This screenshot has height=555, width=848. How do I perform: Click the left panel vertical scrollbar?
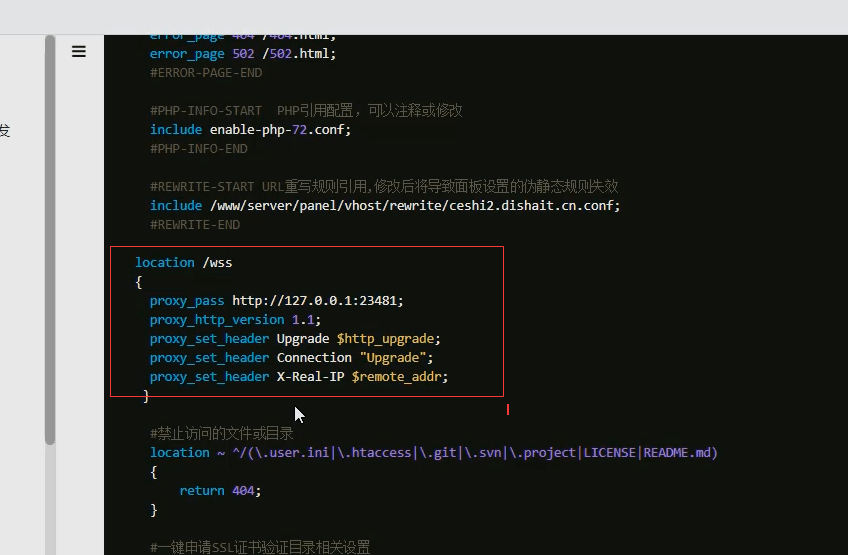coord(50,240)
